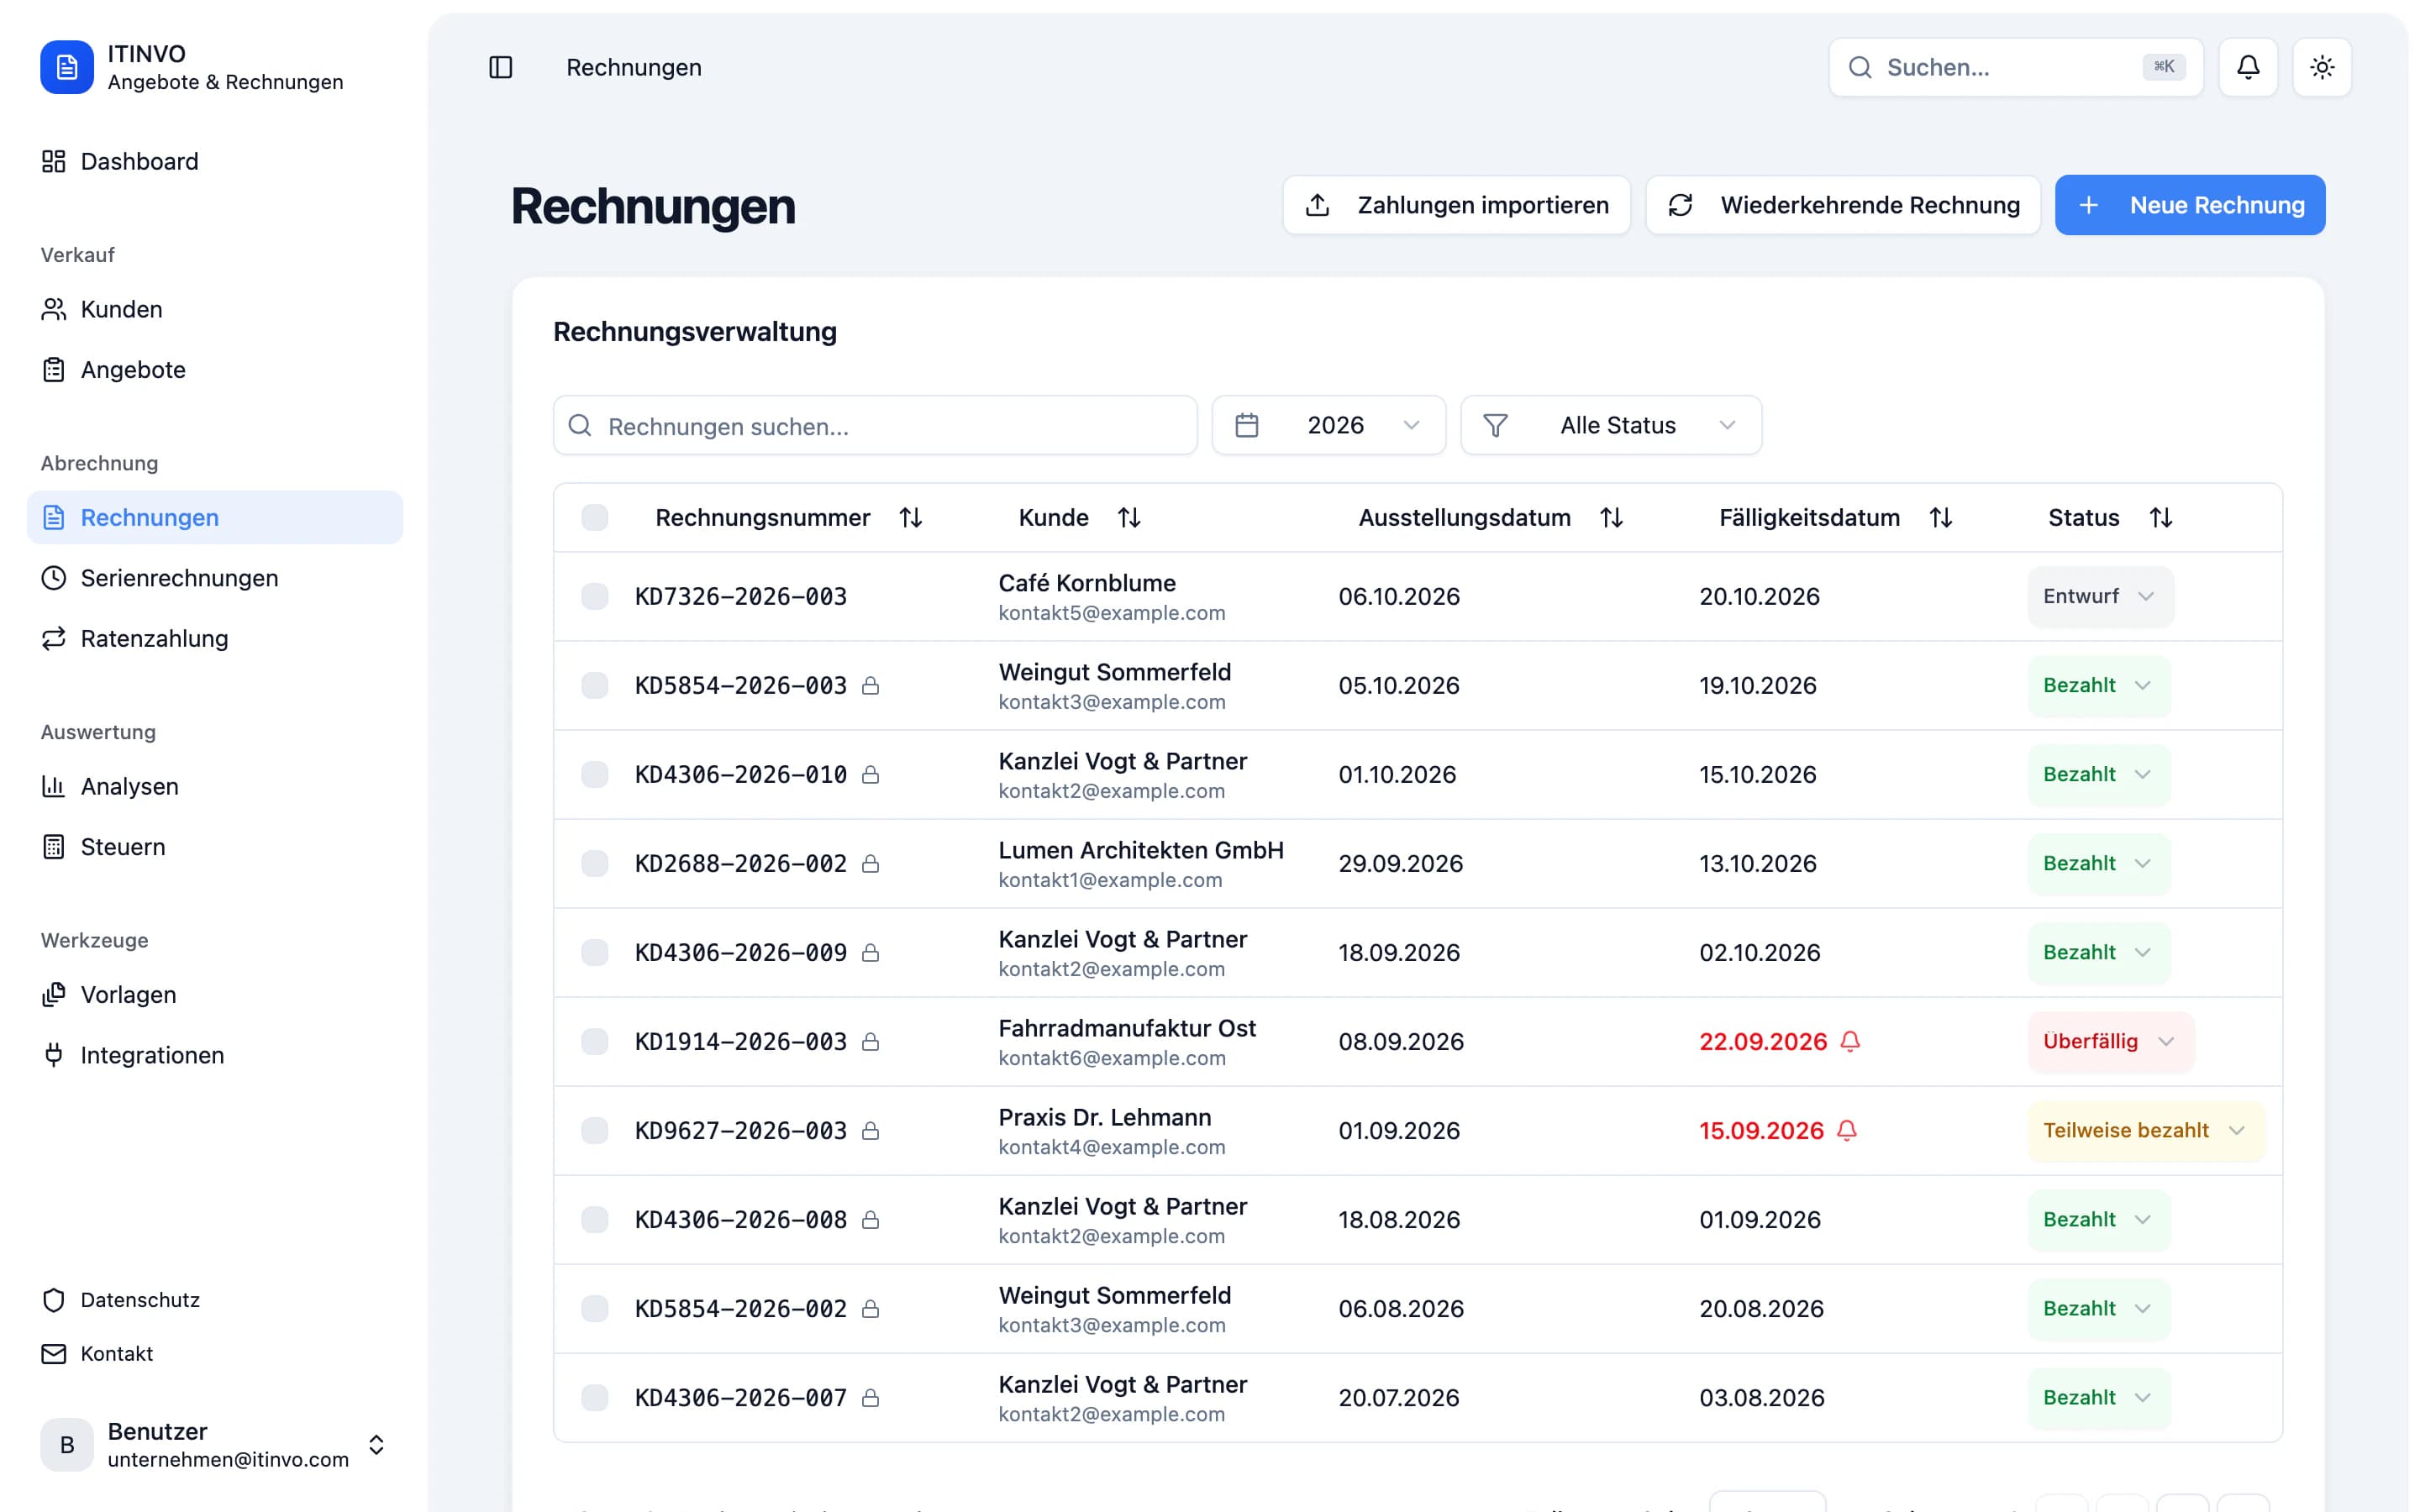Sort by Fälligkeitsdatum arrows
Screen dimensions: 2420x1512
[x=1941, y=517]
